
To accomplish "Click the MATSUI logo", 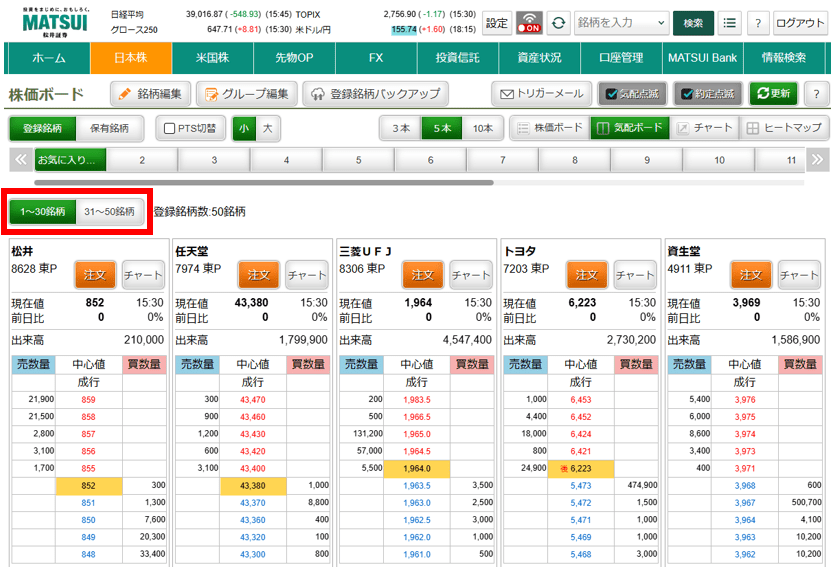I will (x=55, y=22).
